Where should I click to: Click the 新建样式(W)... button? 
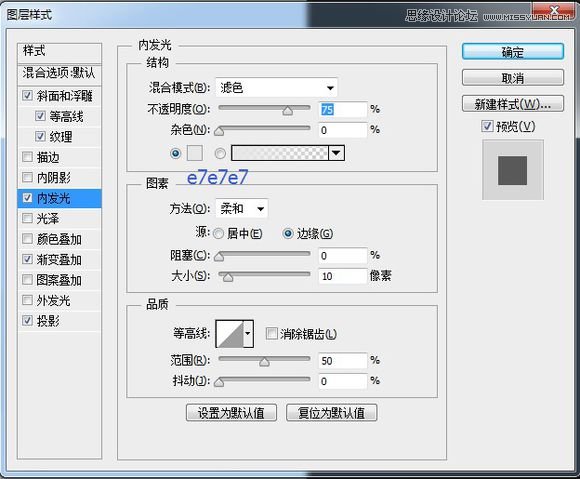coord(513,104)
